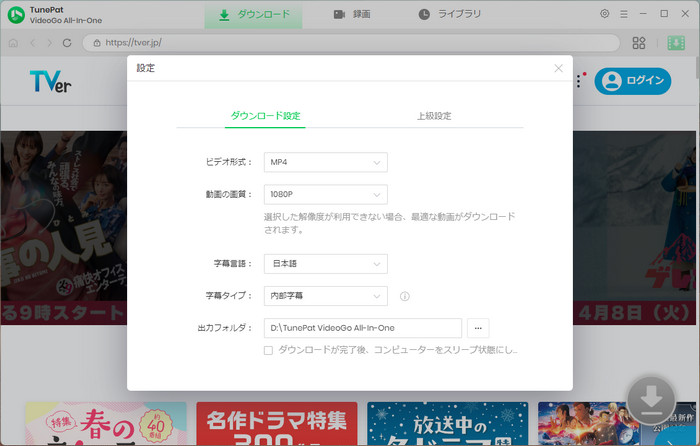
Task: Open the left hero drama banner
Action: pyautogui.click(x=63, y=228)
